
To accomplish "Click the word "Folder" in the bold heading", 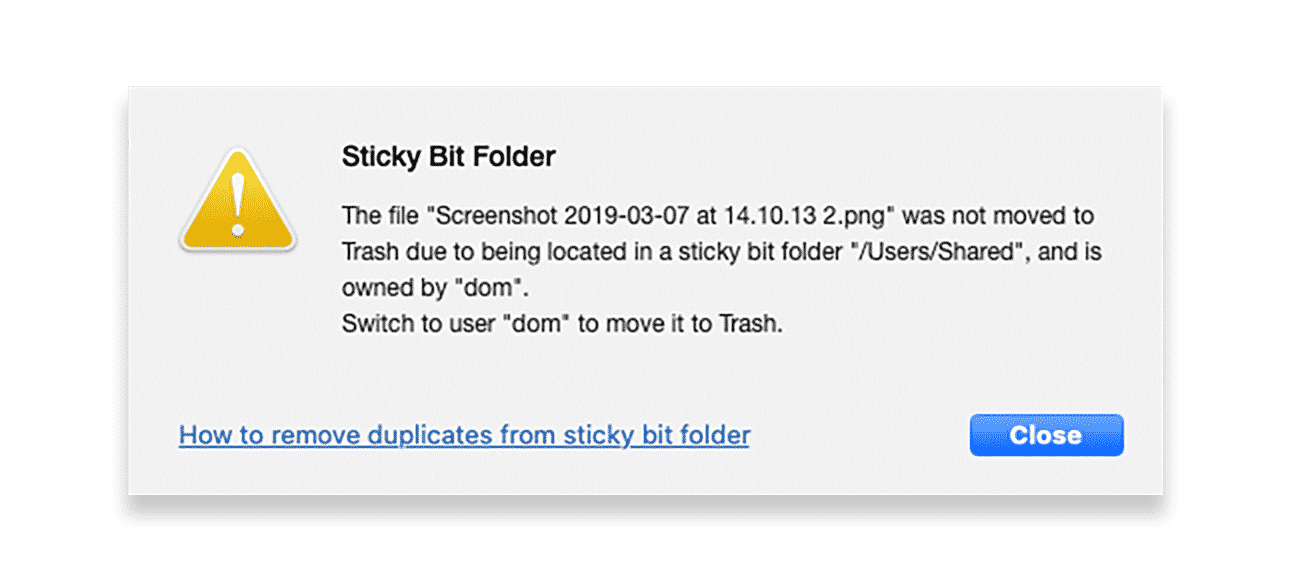I will click(516, 156).
